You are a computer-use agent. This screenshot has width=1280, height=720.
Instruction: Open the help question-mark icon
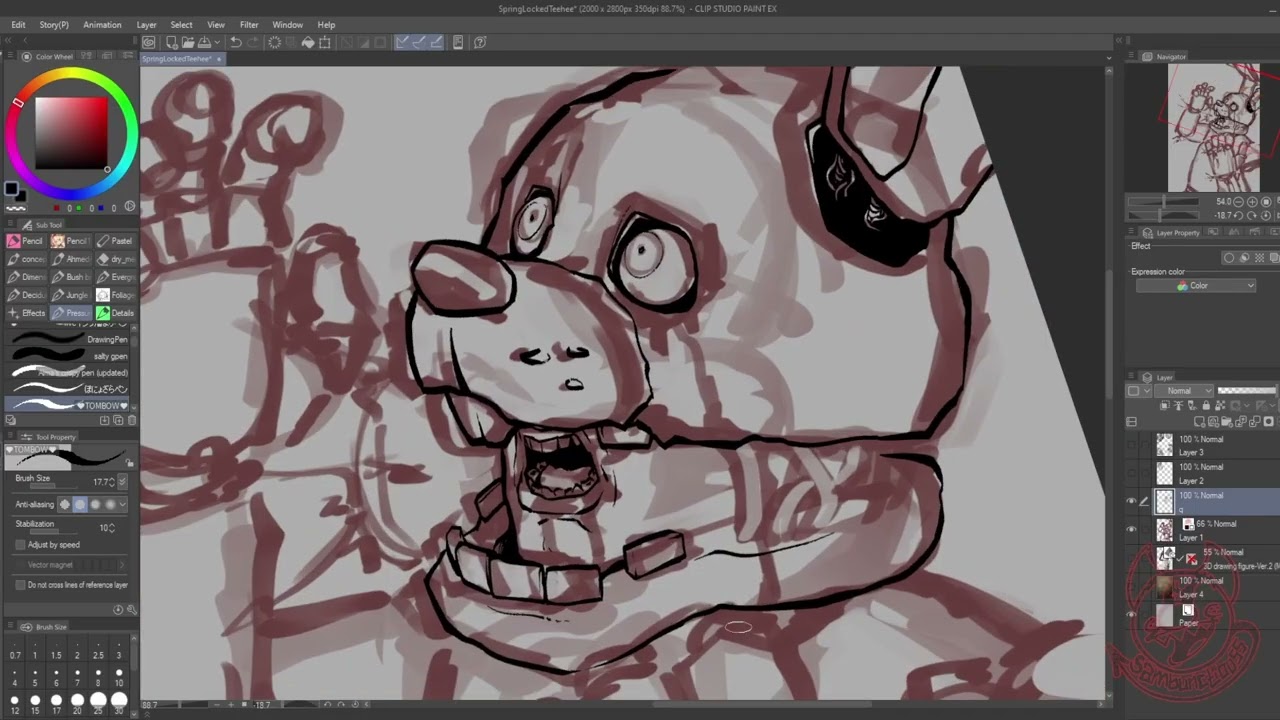tap(480, 42)
